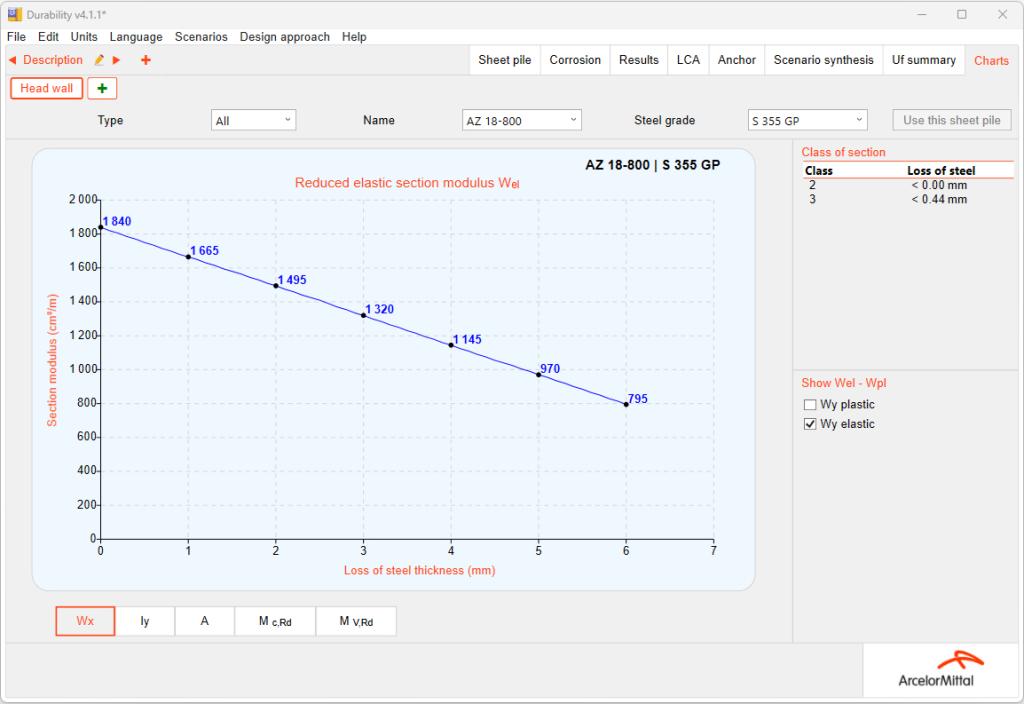Click chart title Reduced elastic section modulus

(x=407, y=184)
